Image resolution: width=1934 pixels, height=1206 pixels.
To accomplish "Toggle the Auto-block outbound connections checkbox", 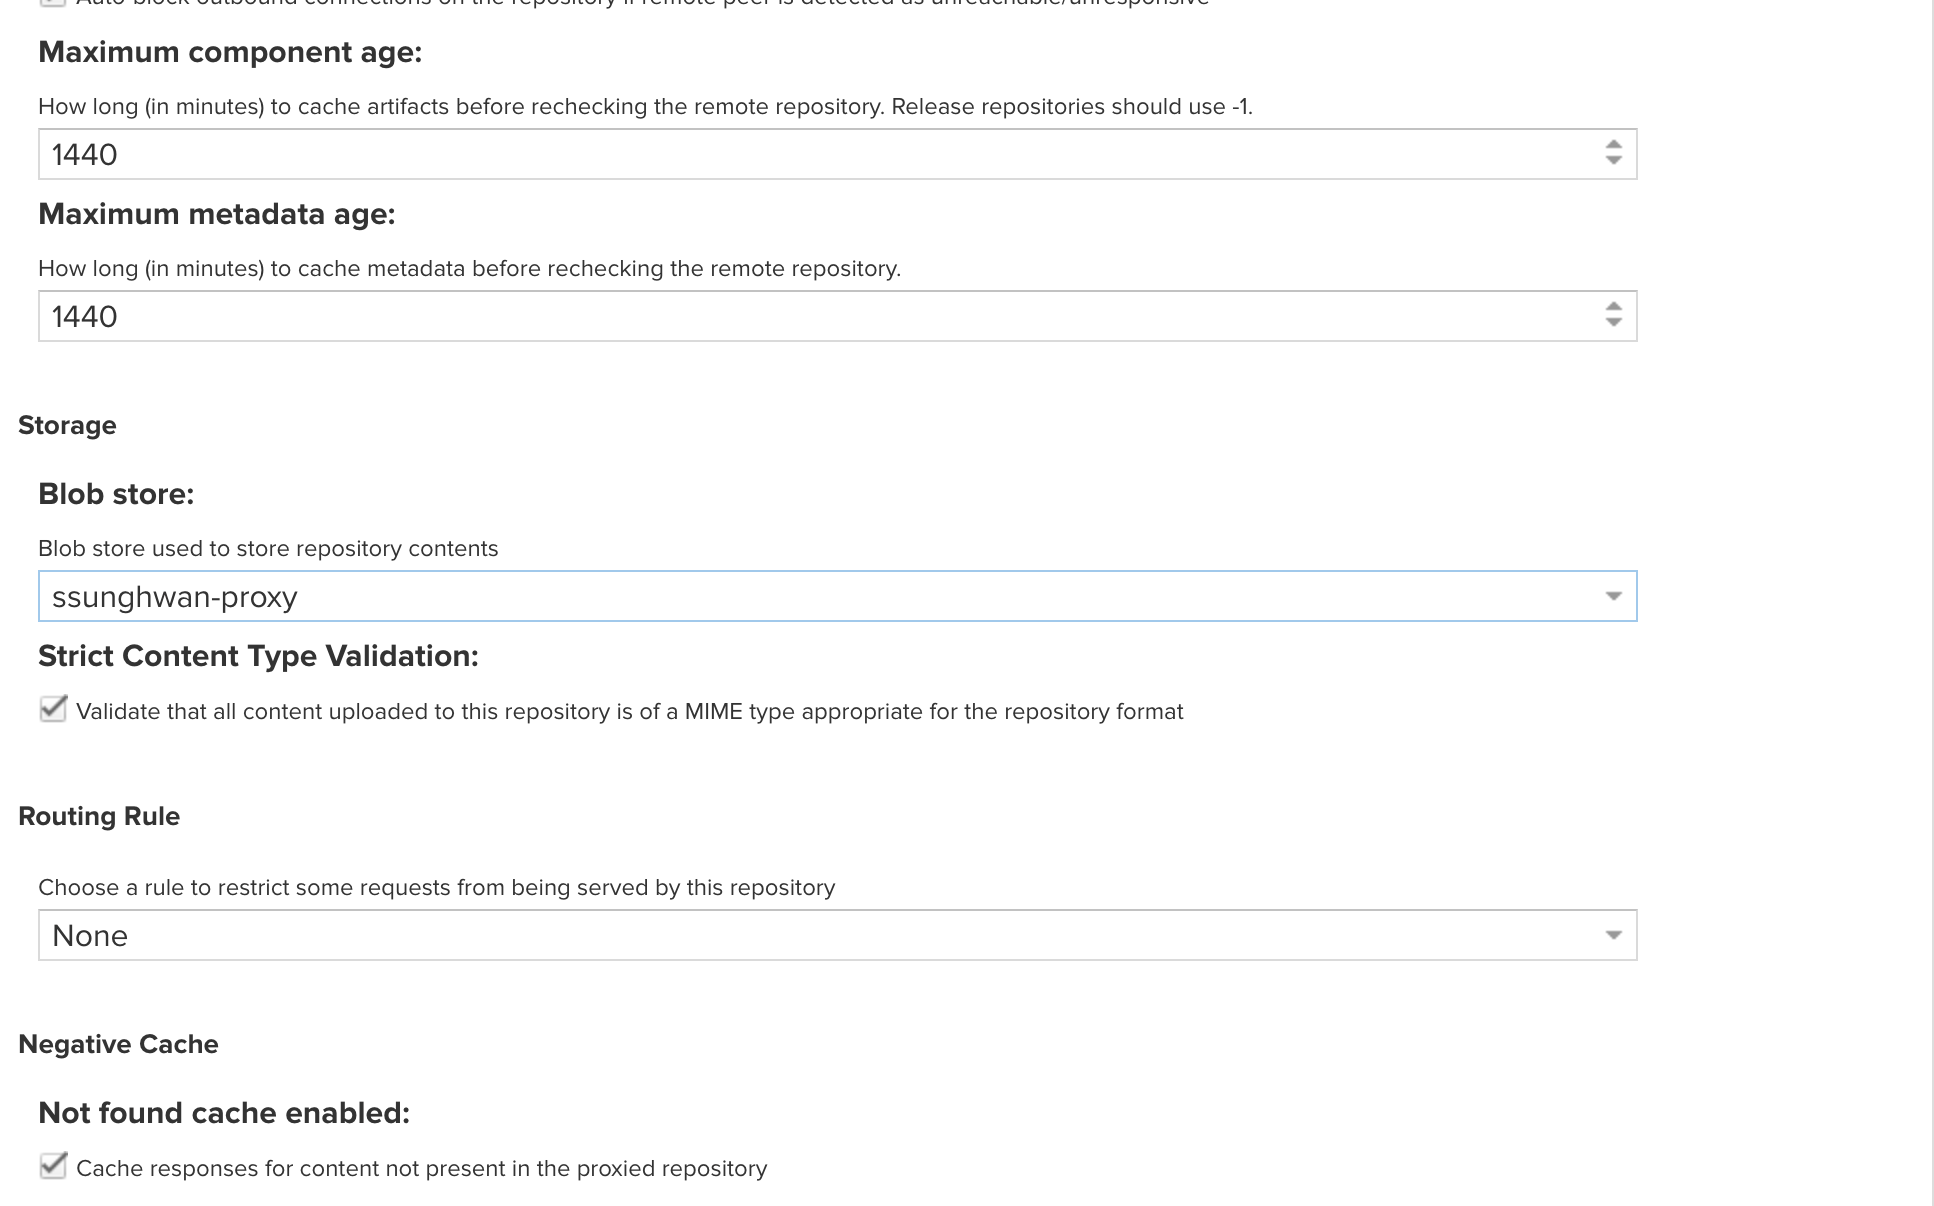I will pyautogui.click(x=53, y=3).
